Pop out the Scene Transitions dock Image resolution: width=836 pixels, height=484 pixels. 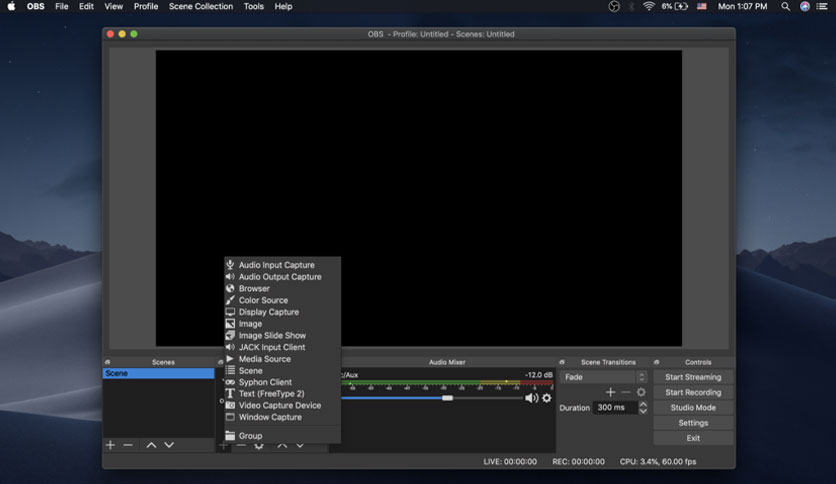click(562, 362)
